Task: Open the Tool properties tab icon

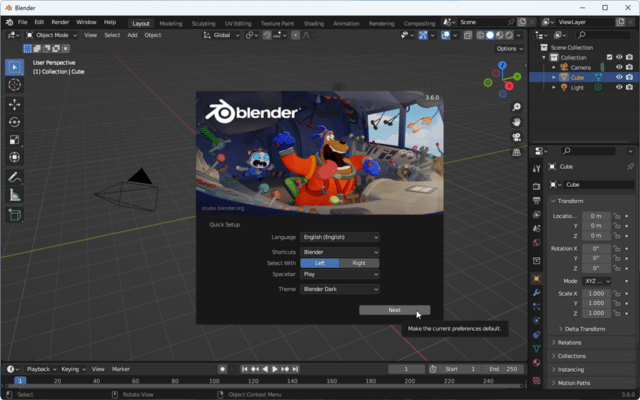Action: [537, 169]
